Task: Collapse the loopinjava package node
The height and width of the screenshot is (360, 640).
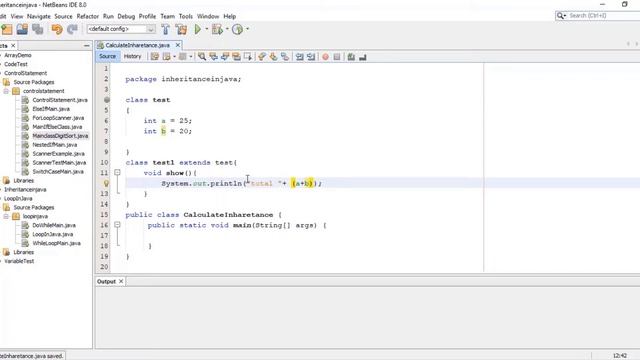Action: [6, 216]
